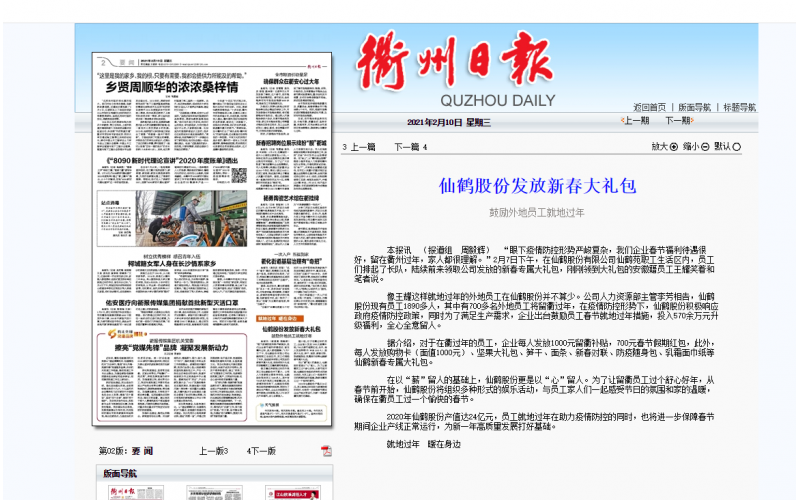Go to next issue via 下一期

pyautogui.click(x=678, y=121)
